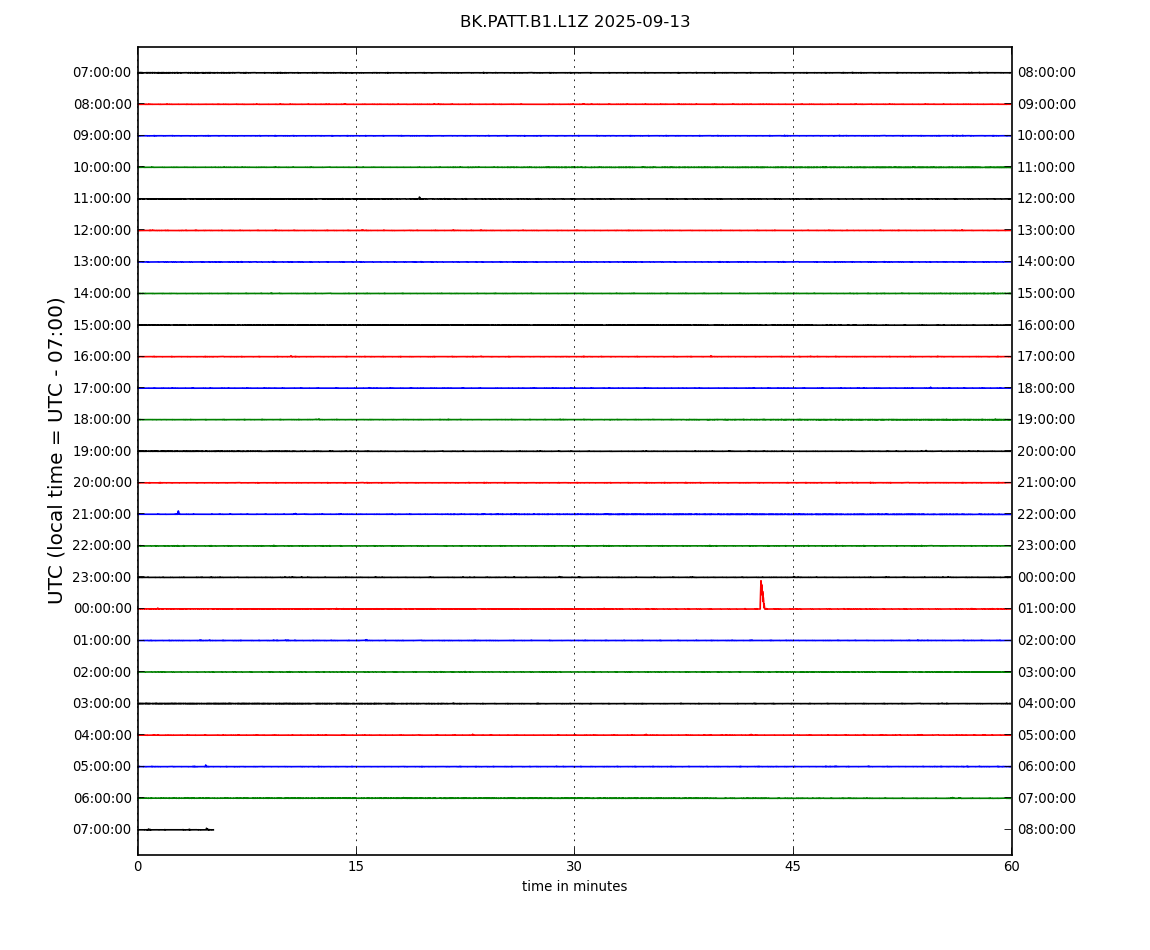
Task: Click the left-axis label 17:00:00
Action: (102, 388)
